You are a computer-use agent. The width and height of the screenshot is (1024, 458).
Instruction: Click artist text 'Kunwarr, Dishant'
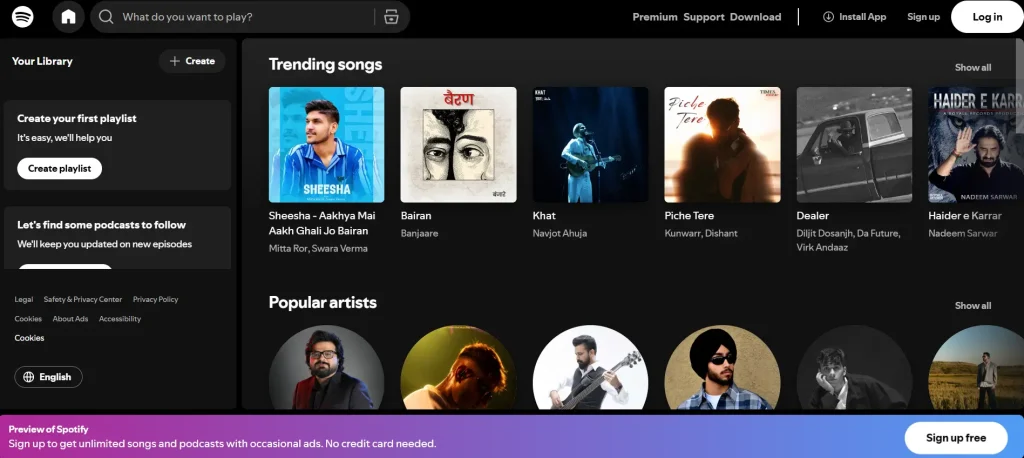click(x=701, y=233)
